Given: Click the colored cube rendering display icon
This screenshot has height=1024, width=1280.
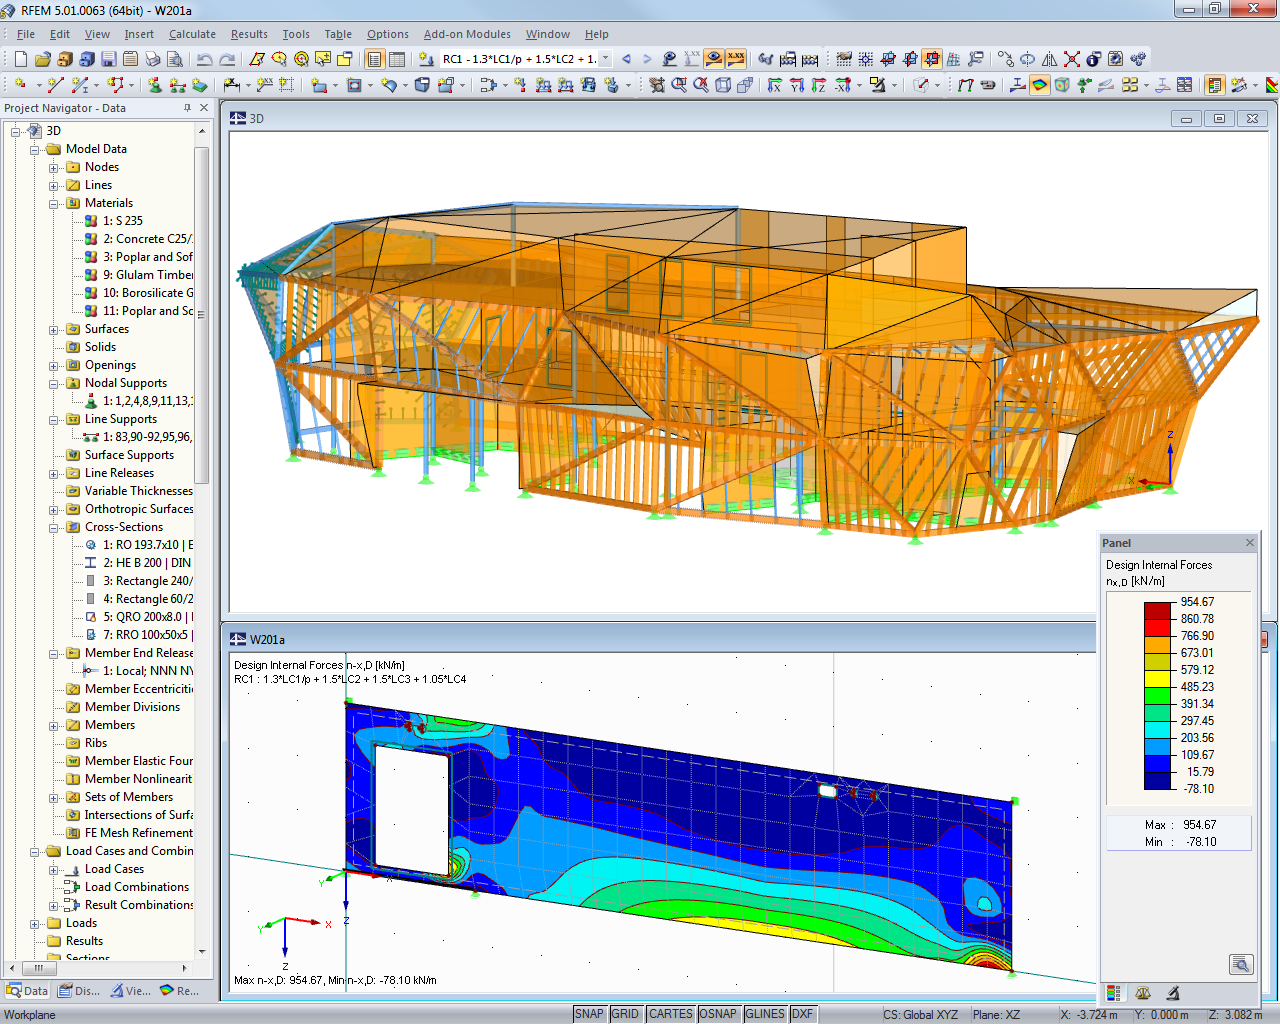Looking at the screenshot, I should click(x=1064, y=85).
